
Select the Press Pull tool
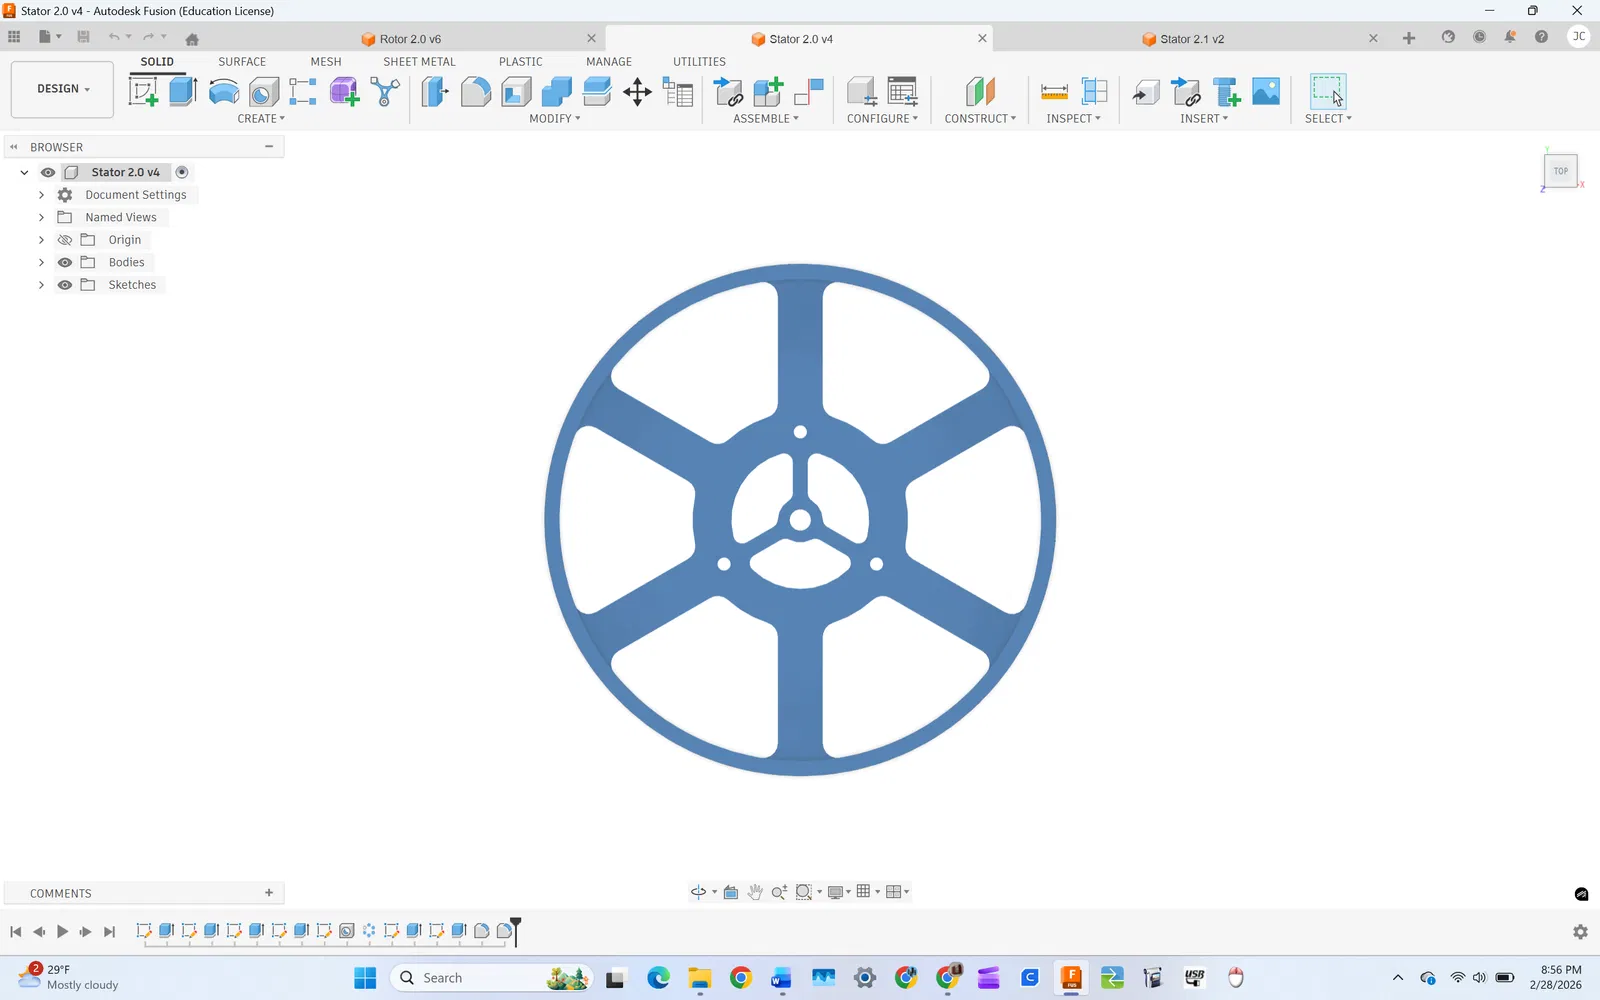click(x=435, y=92)
